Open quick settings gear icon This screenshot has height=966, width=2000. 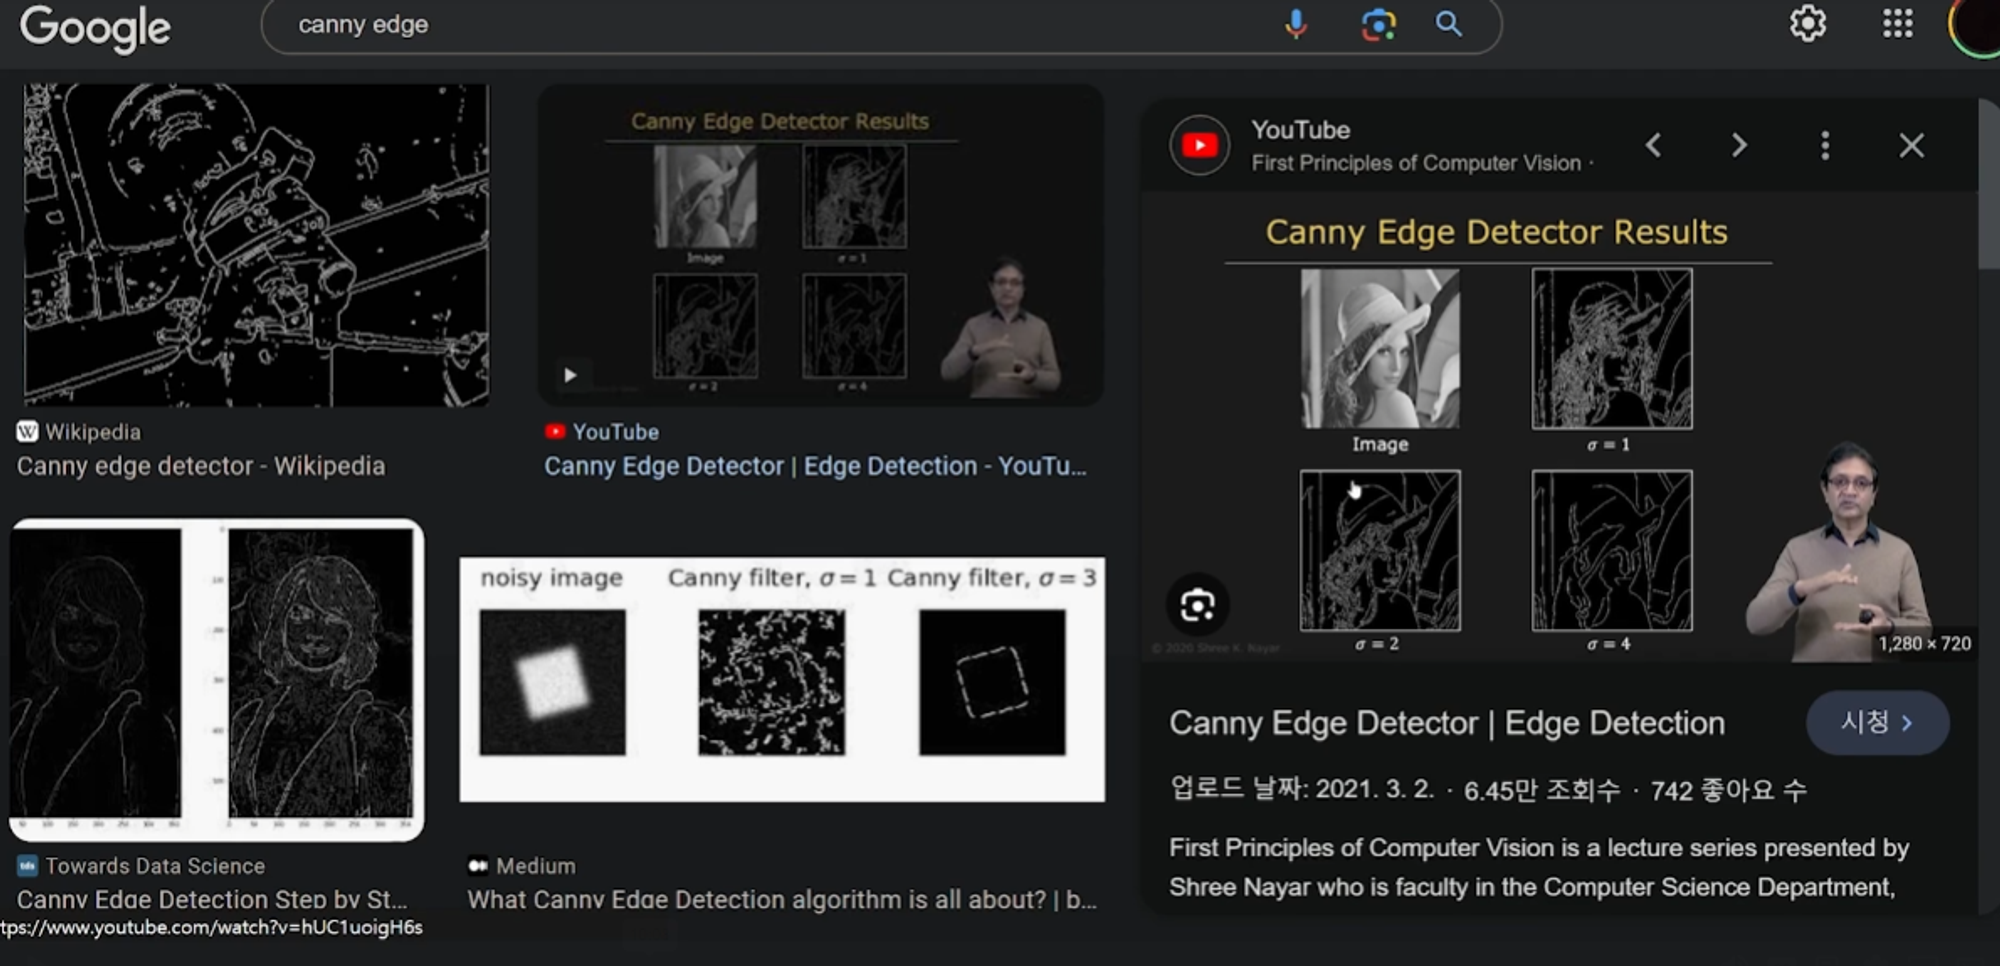tap(1807, 23)
